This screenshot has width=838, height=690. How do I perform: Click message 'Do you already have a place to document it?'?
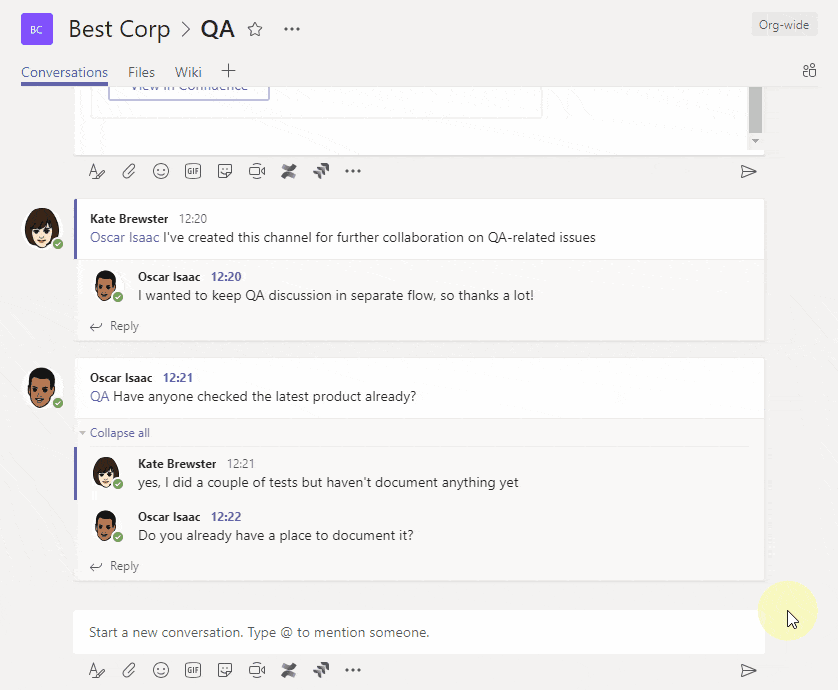(x=276, y=536)
